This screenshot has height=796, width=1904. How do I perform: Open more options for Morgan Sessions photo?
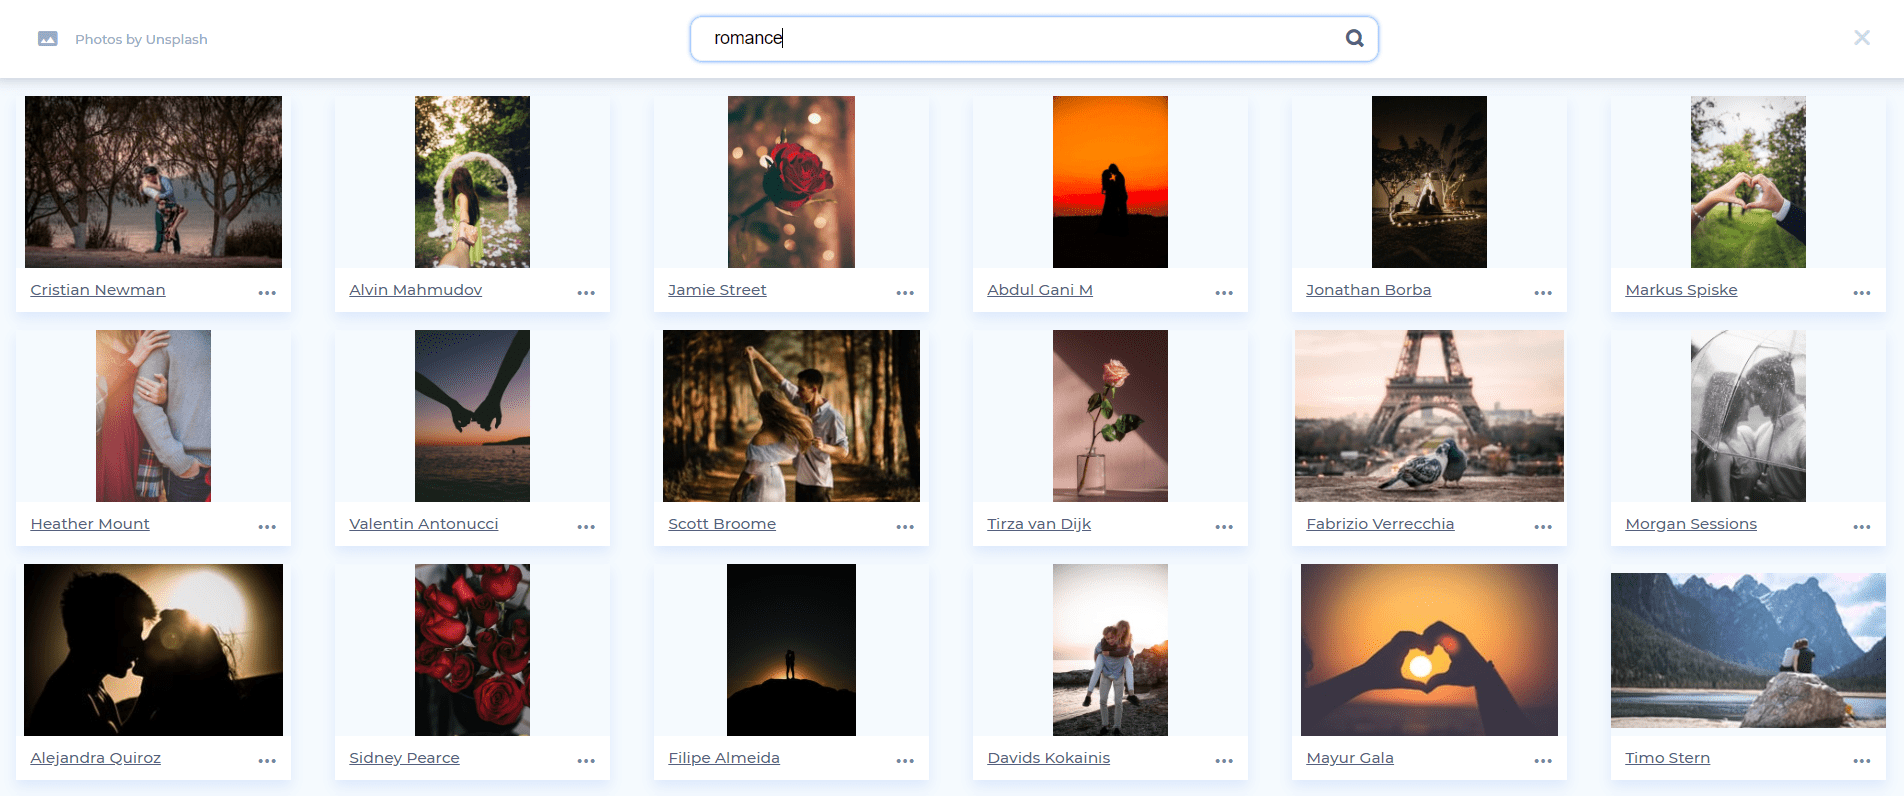click(x=1862, y=527)
